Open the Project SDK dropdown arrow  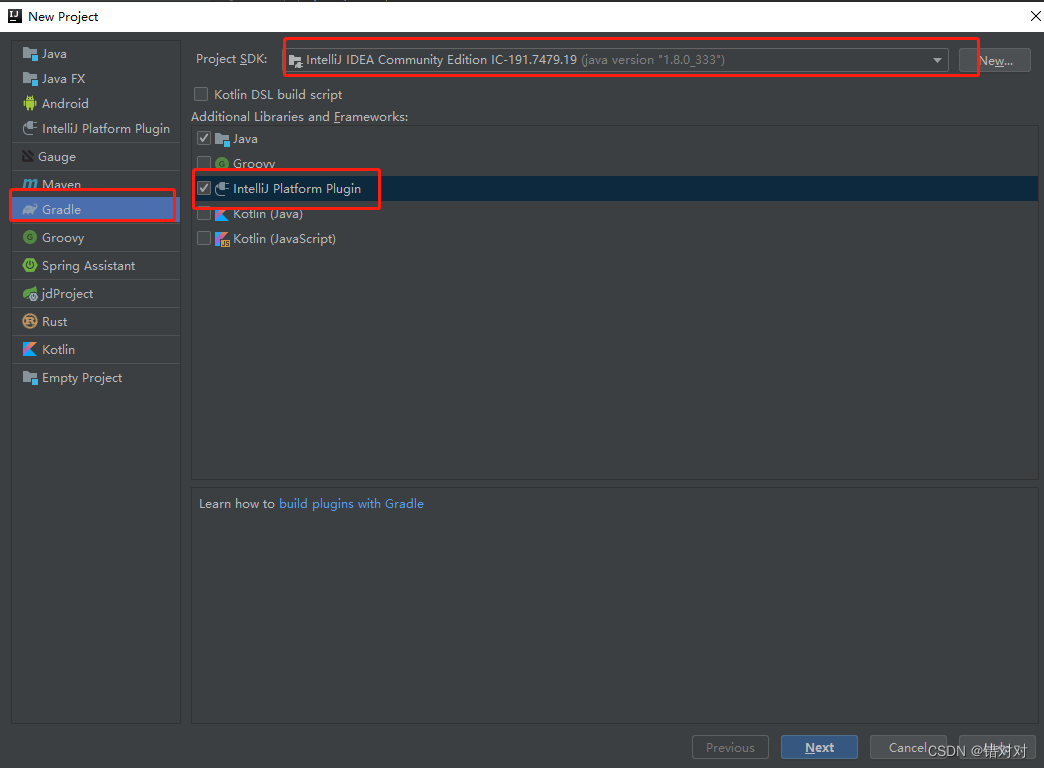937,60
